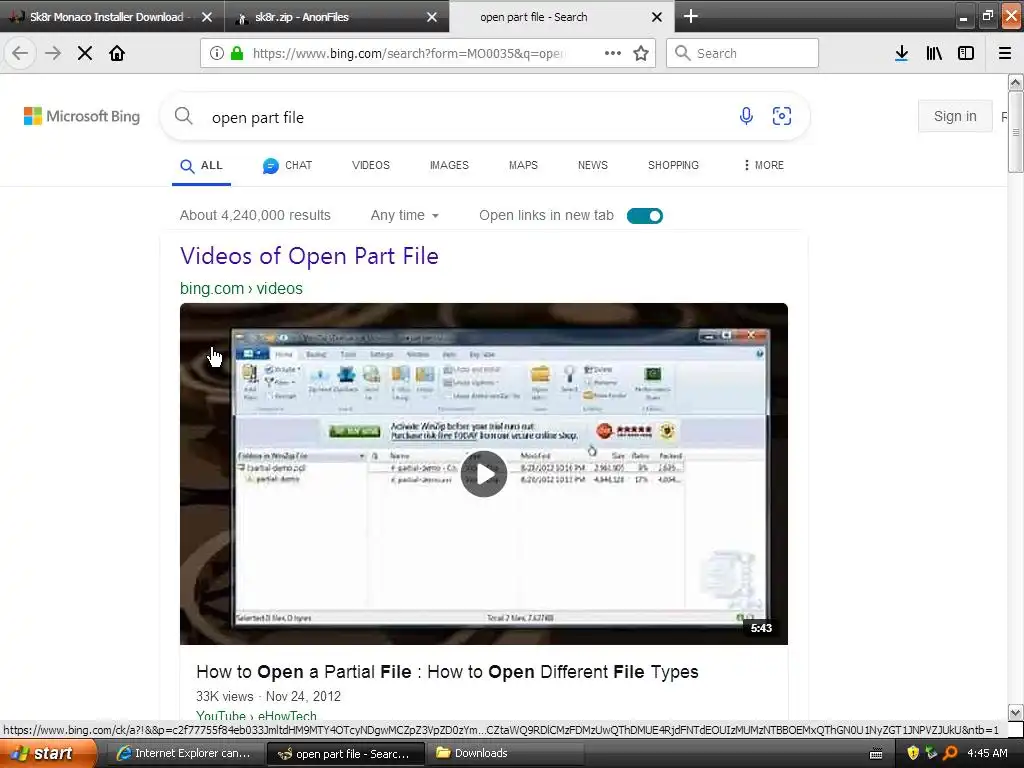
Task: Open the Bing CHAT tab
Action: (287, 166)
